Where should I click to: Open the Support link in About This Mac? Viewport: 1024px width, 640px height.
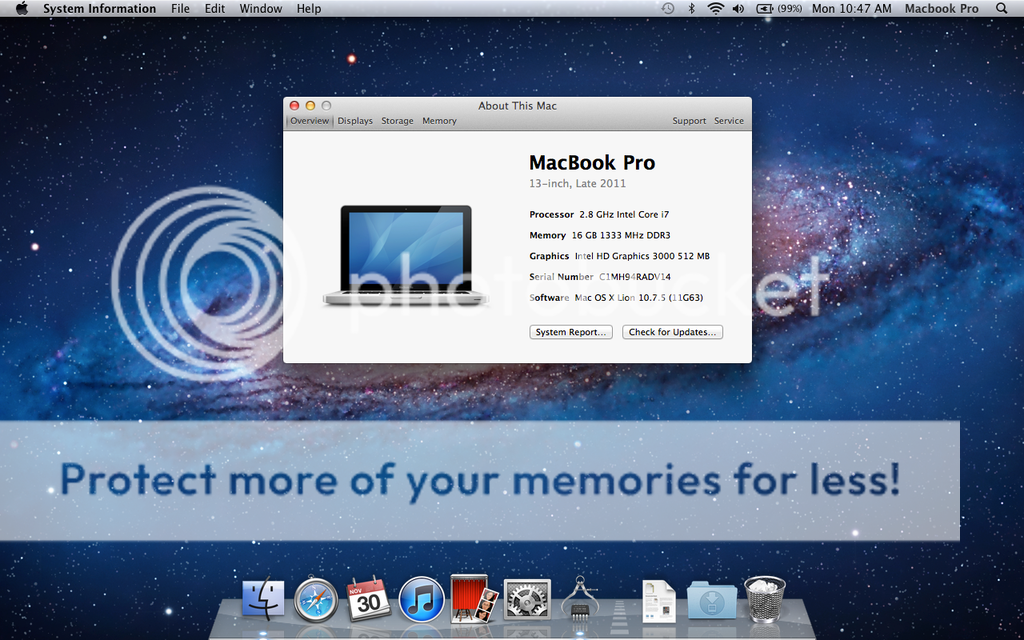(689, 121)
